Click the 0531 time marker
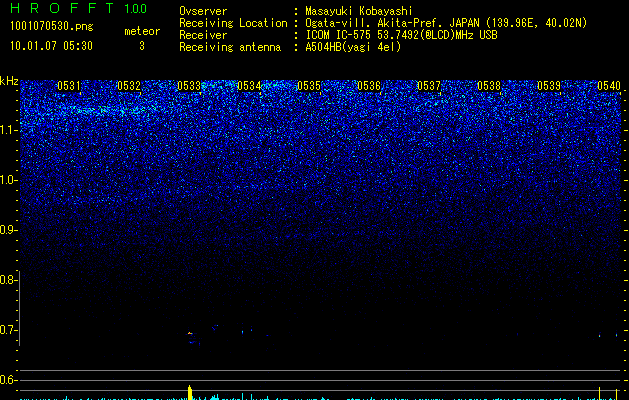629x400 pixels. 69,86
